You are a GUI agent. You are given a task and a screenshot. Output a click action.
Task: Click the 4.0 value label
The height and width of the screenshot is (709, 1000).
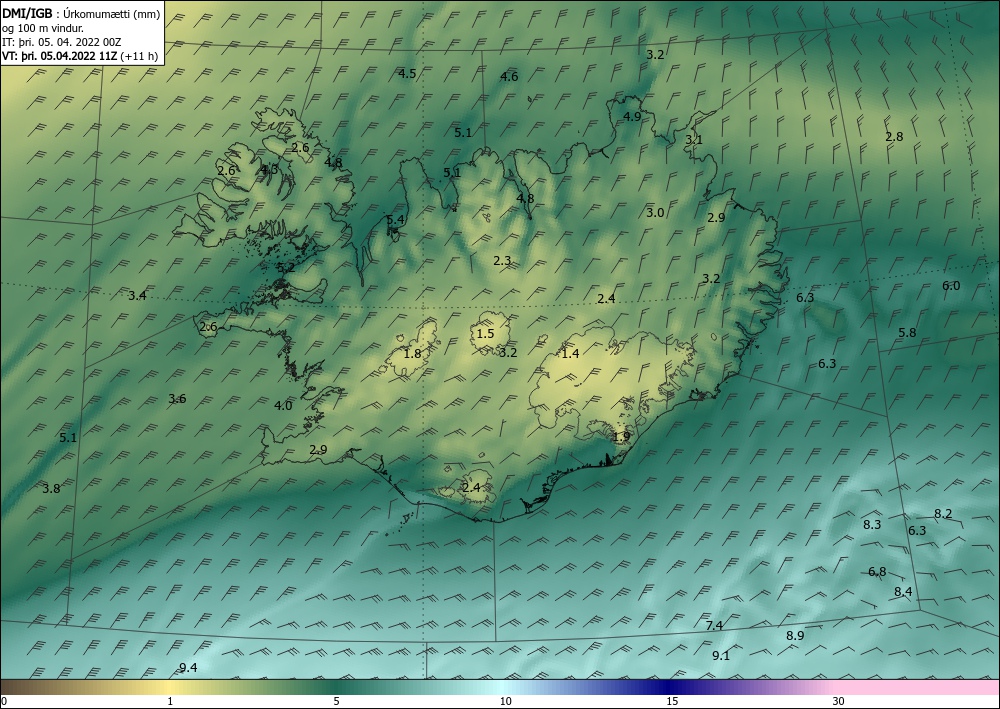(283, 406)
